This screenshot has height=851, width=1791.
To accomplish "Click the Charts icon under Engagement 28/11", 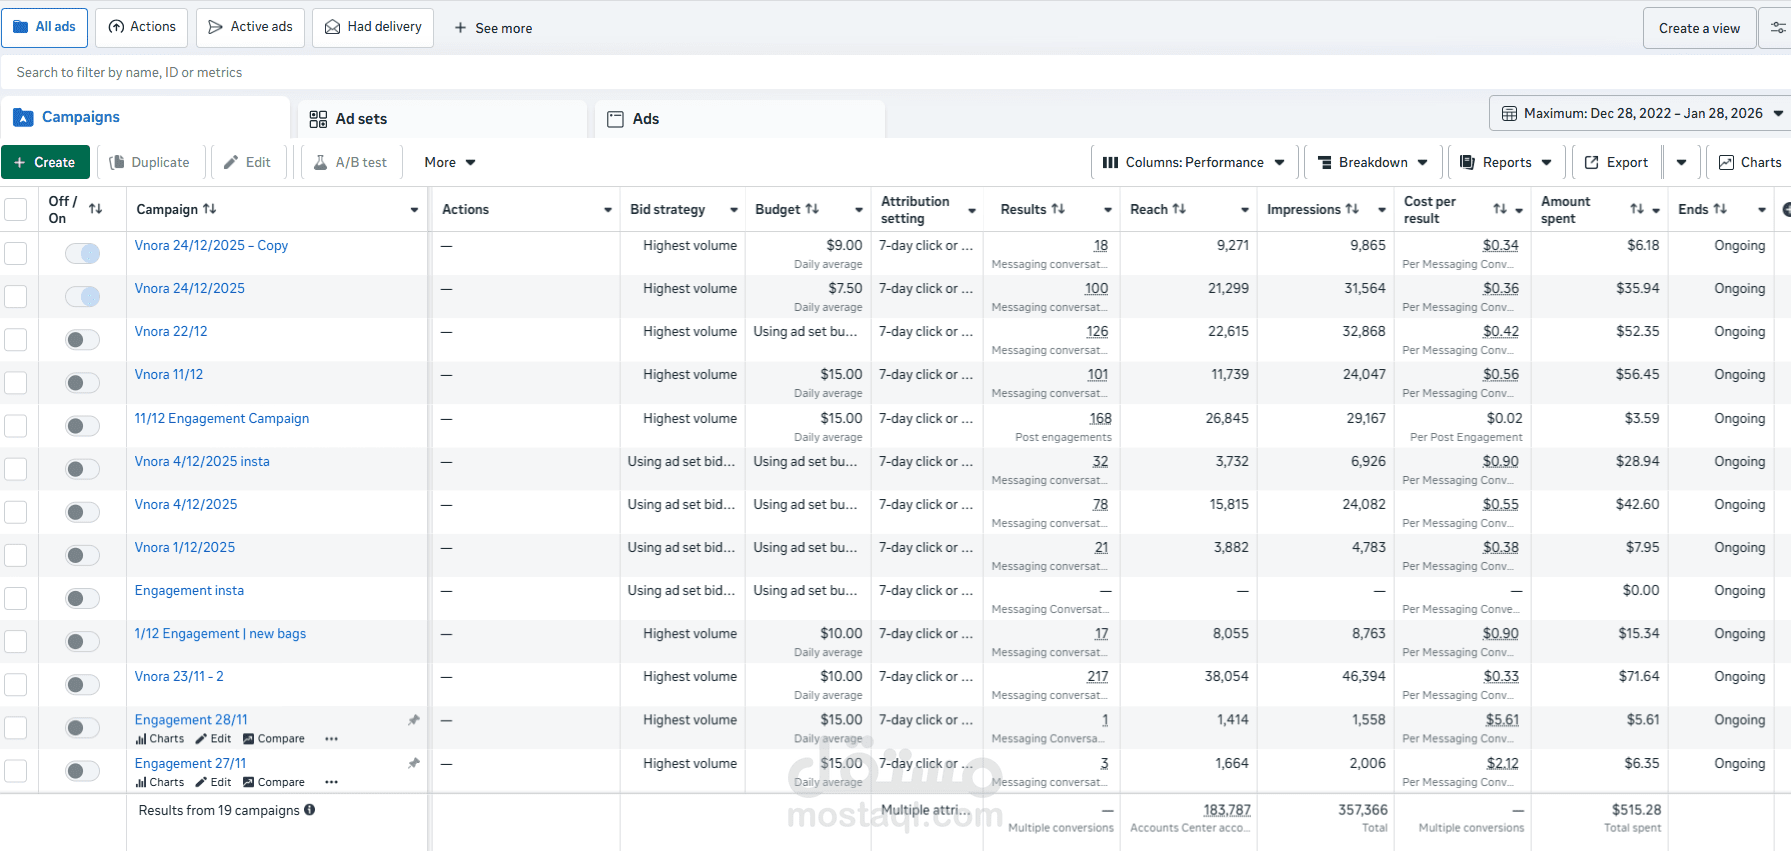I will 141,739.
